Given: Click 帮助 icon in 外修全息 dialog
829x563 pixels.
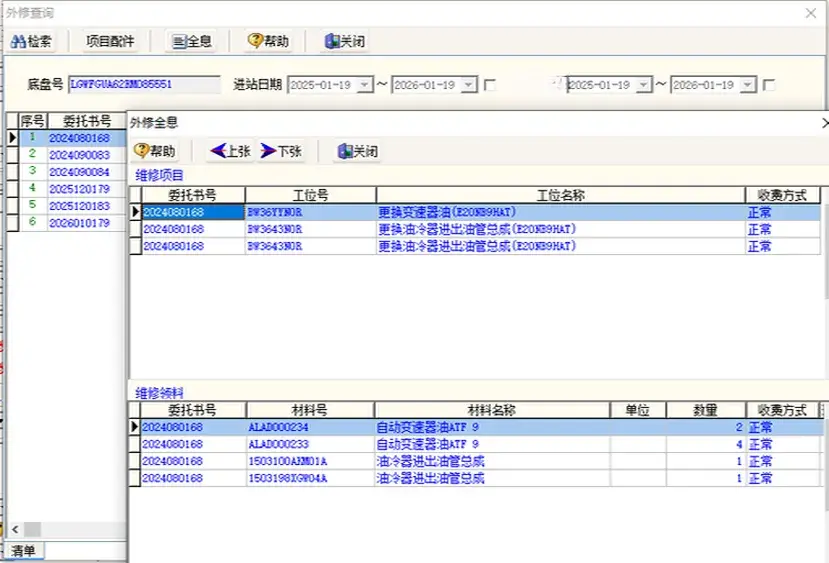Looking at the screenshot, I should 142,151.
